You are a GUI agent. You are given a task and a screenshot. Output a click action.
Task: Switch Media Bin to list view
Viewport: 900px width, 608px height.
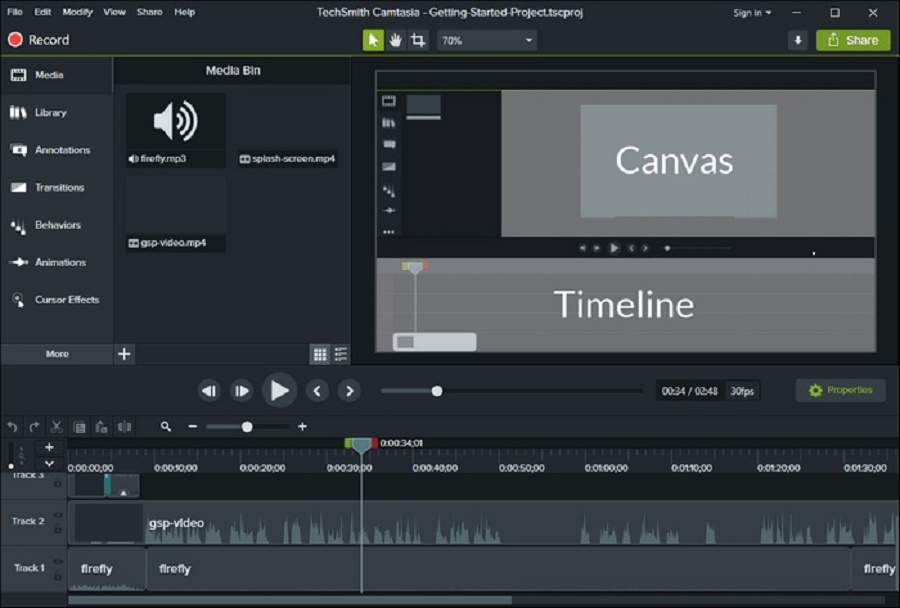click(341, 353)
